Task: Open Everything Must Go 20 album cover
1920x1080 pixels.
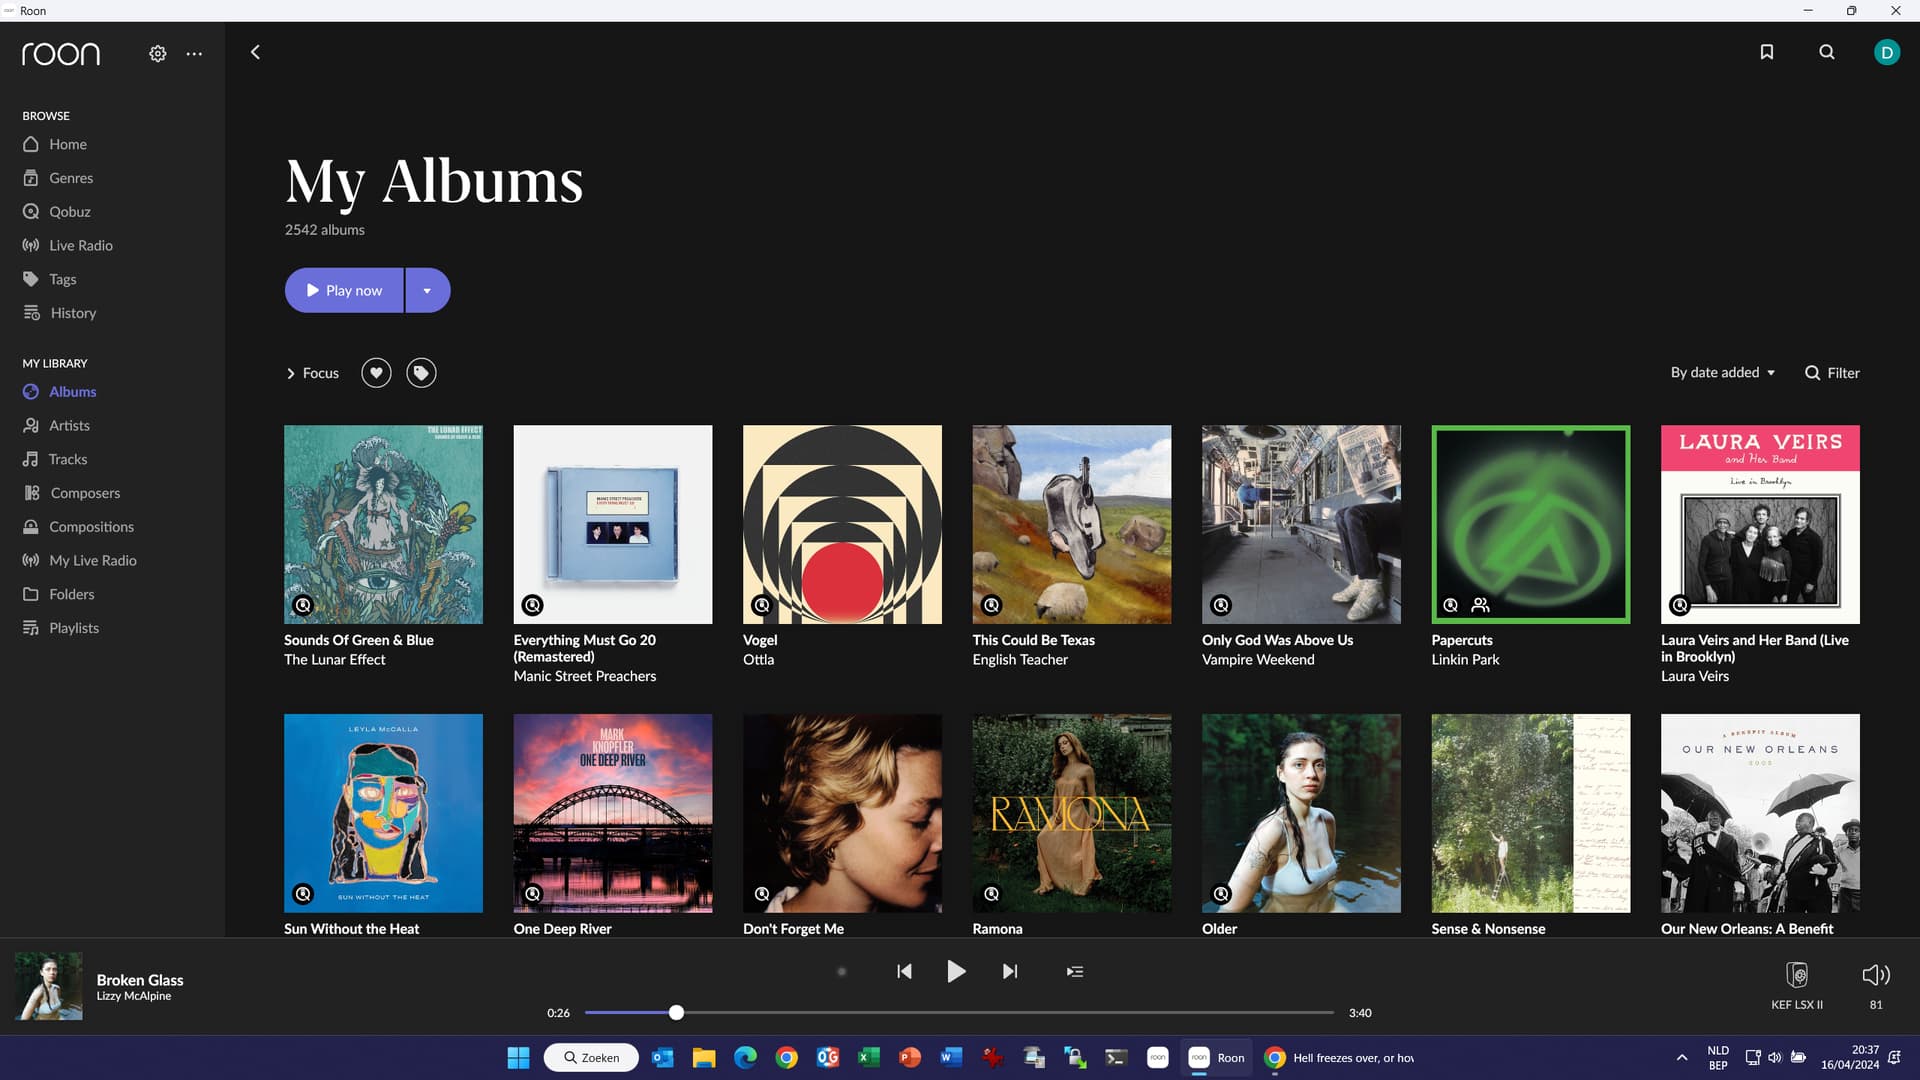Action: 613,525
